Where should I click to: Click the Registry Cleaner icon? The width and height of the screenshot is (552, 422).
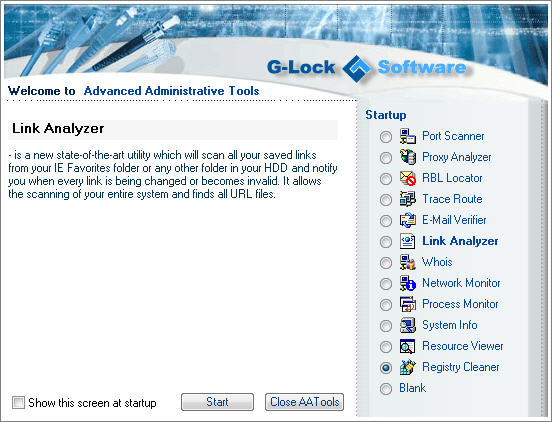408,367
